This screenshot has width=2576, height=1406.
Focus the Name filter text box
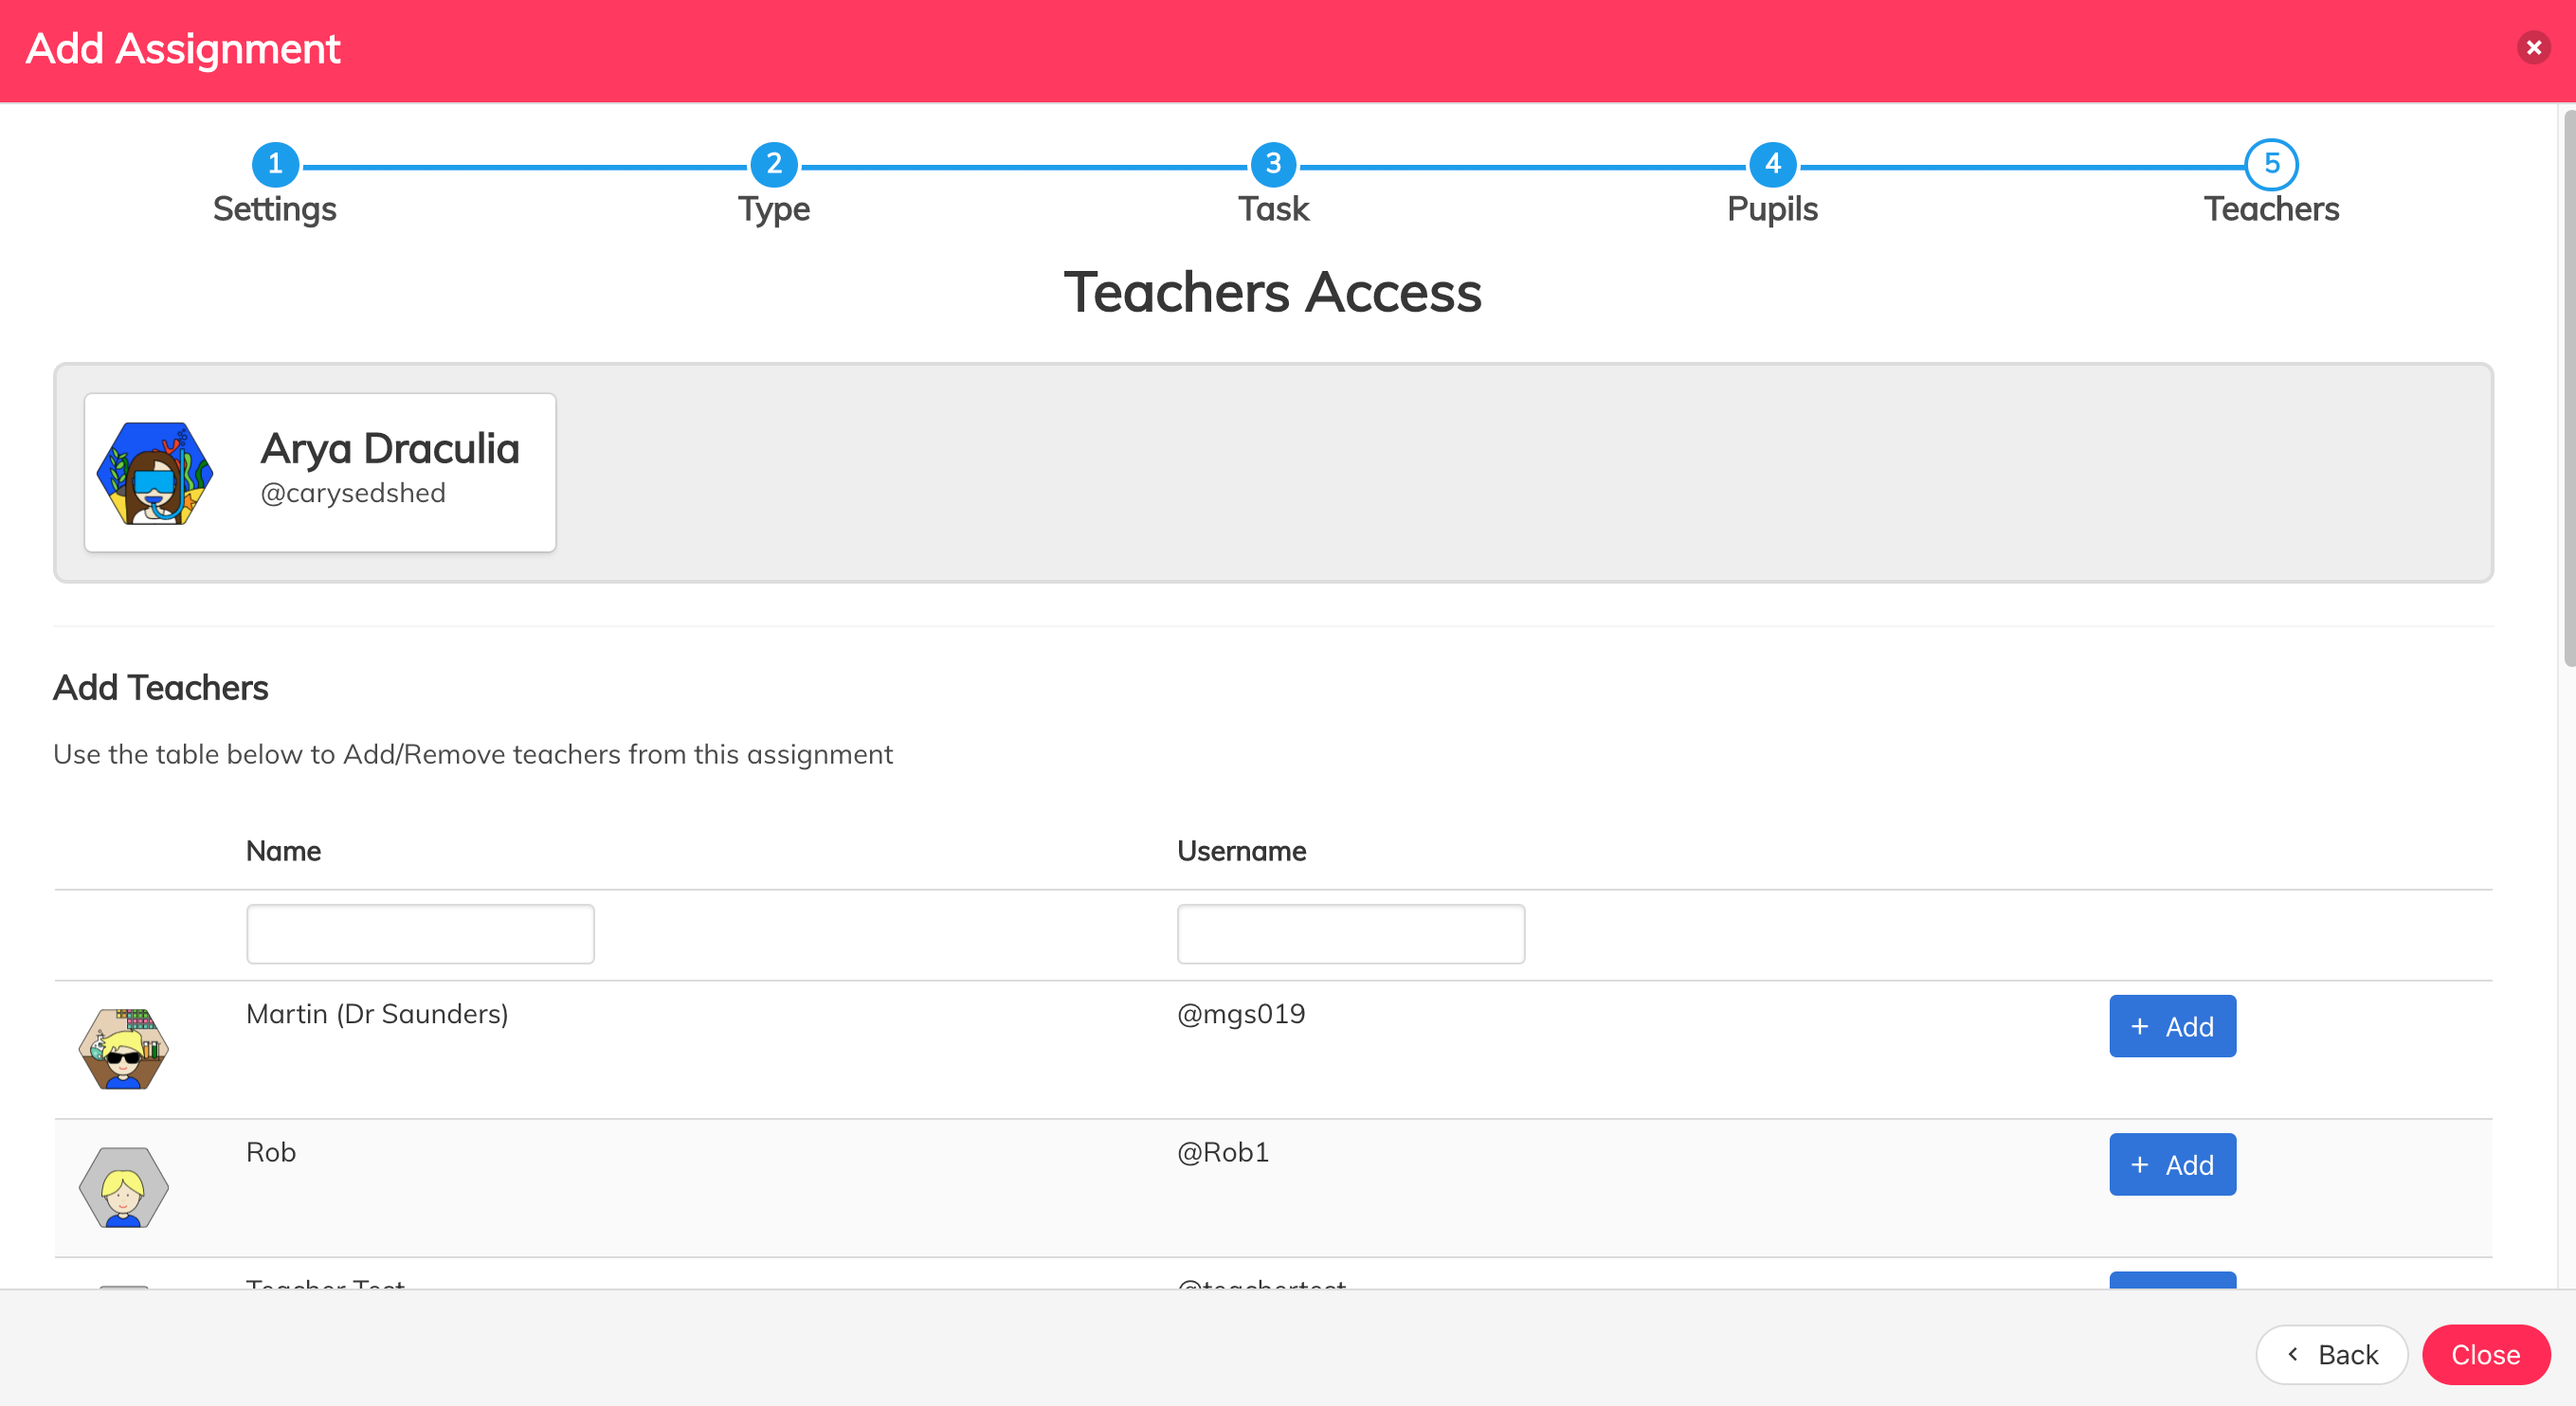click(420, 934)
